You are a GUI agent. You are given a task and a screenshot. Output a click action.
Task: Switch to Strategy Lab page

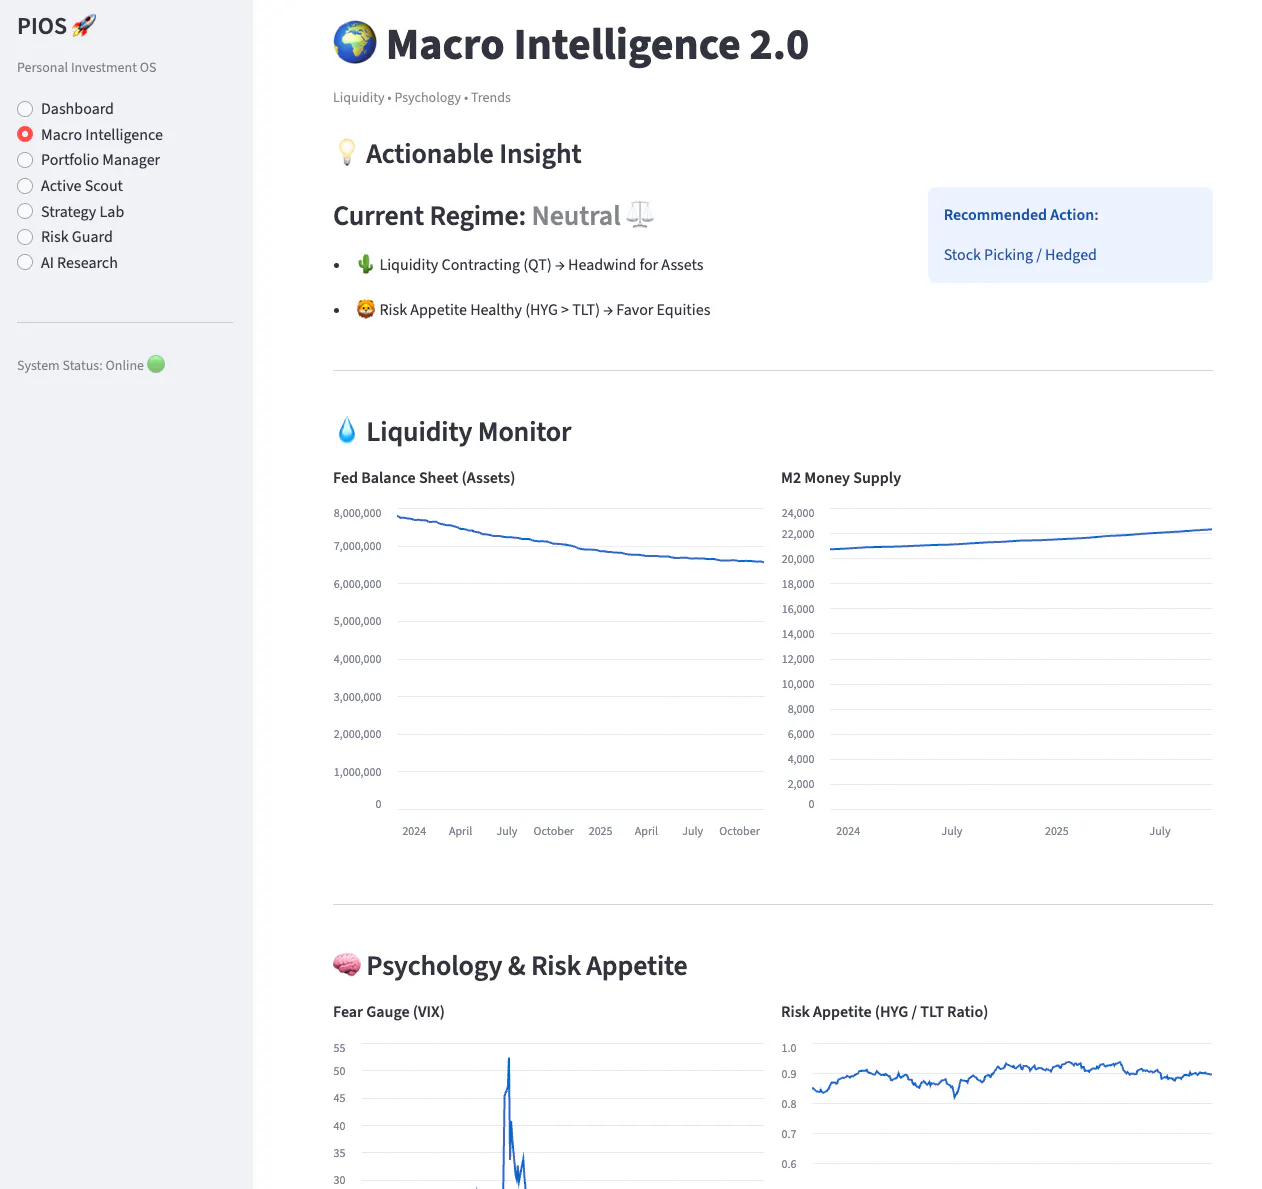click(25, 212)
